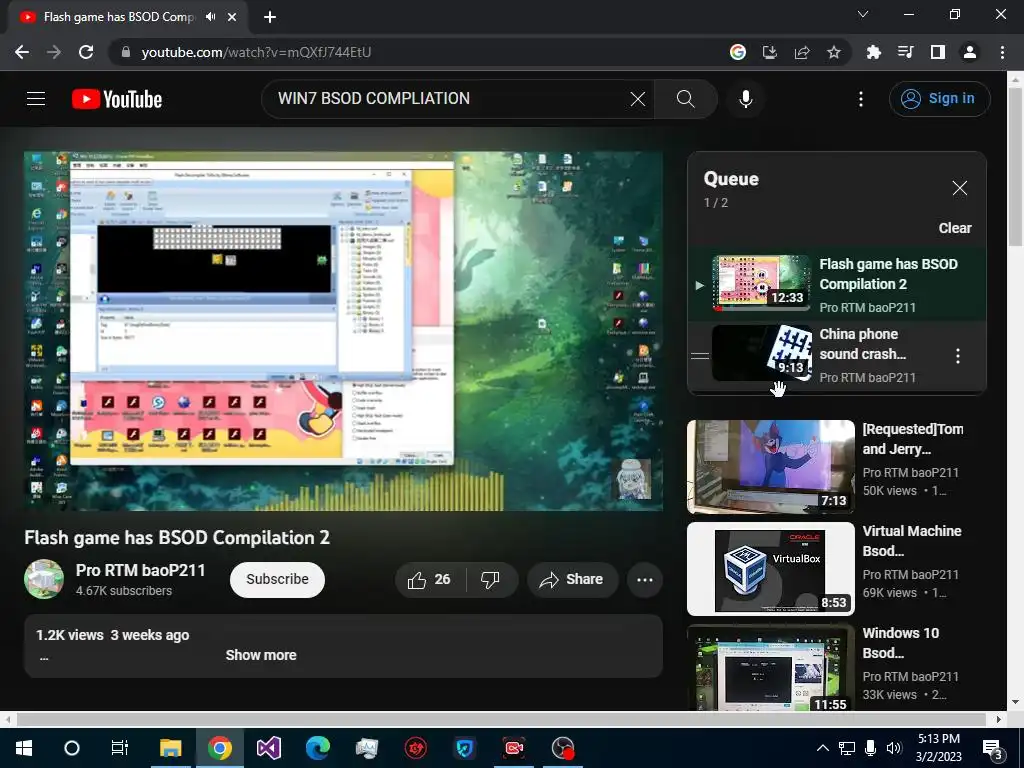Click the page vertical scrollbar

[x=1015, y=167]
